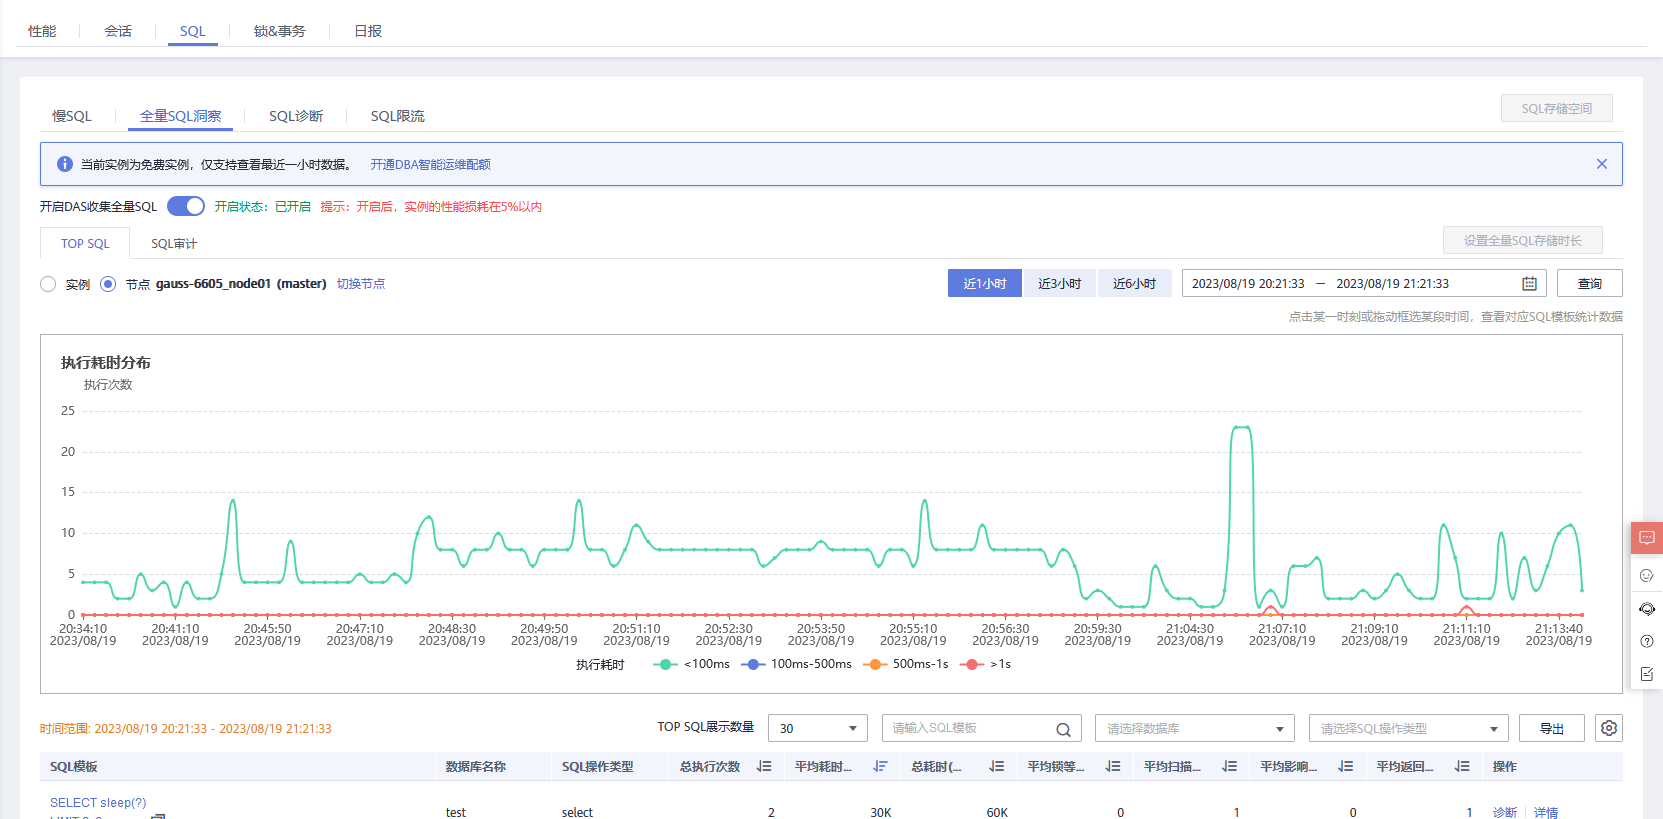Select the 近6小时 time range button

click(1135, 283)
